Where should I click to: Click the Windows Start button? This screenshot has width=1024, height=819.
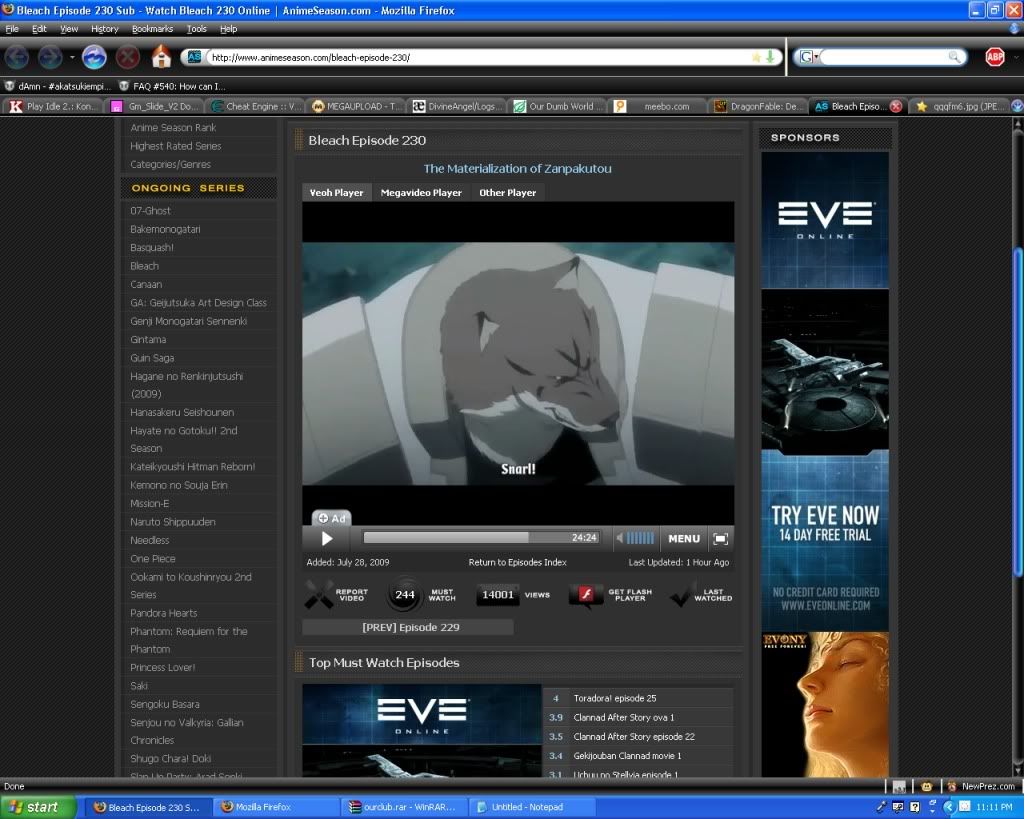point(38,807)
